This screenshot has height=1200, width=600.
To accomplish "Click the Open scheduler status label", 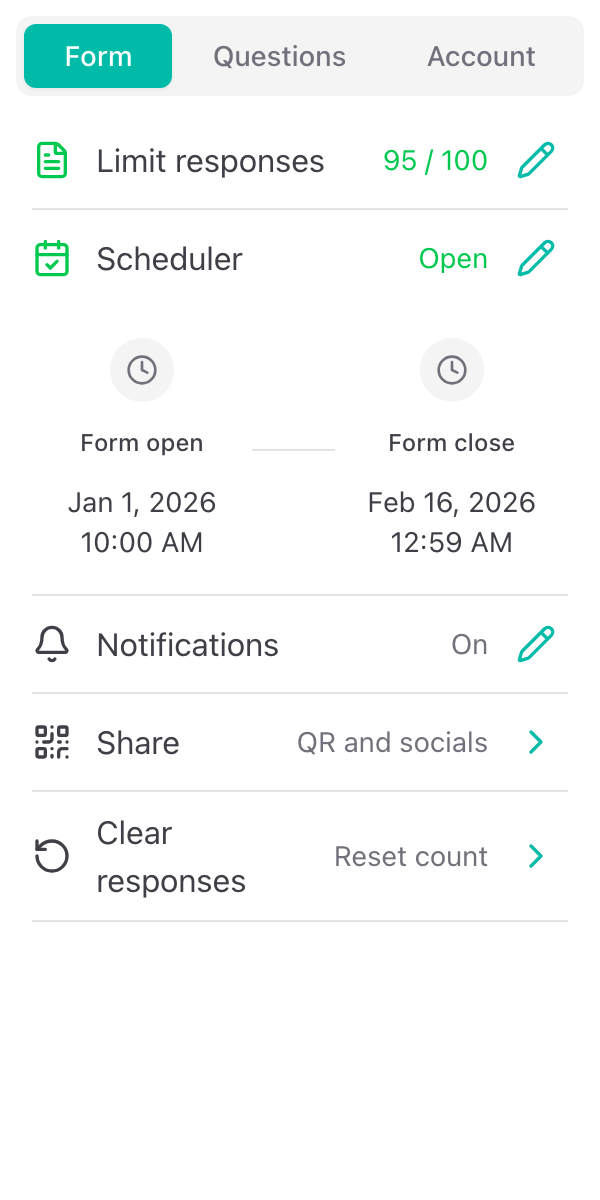I will (453, 258).
